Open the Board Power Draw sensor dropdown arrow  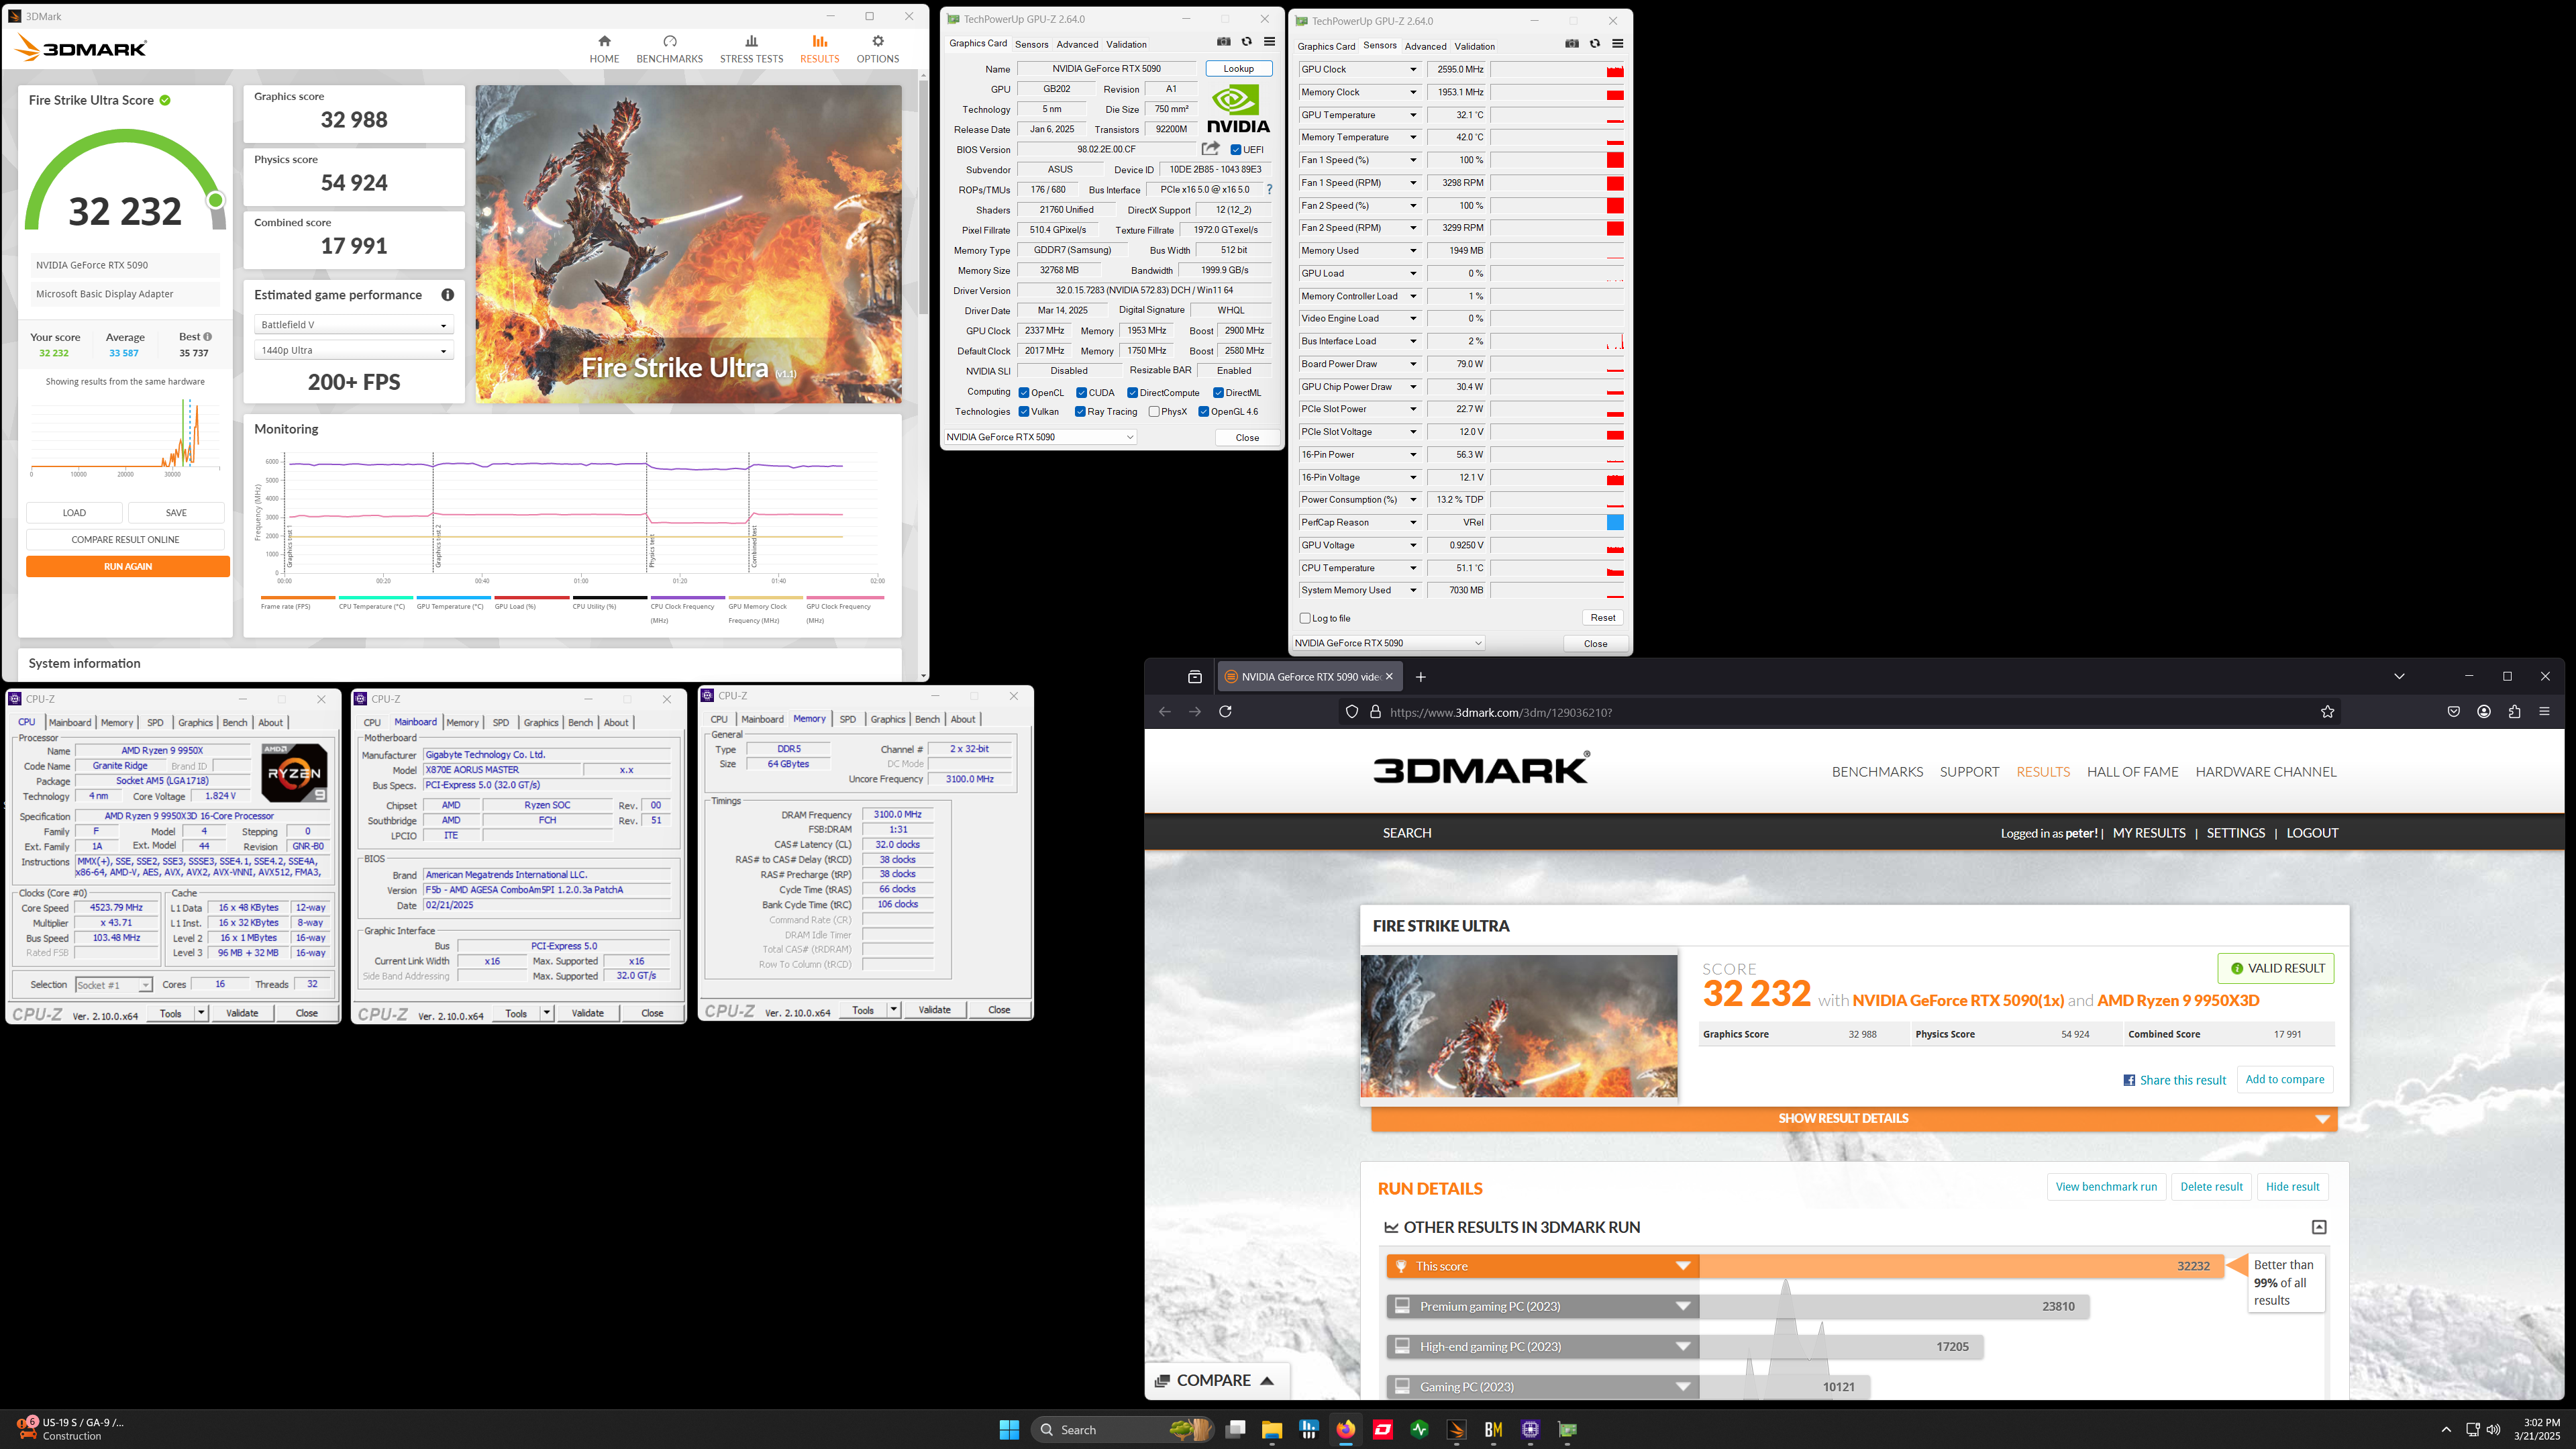pos(1413,364)
